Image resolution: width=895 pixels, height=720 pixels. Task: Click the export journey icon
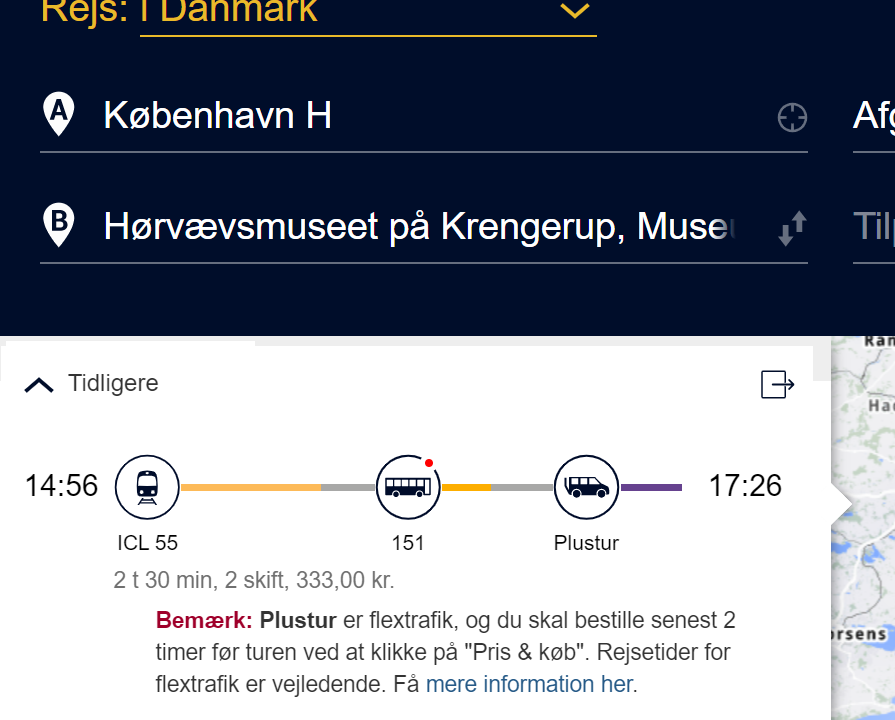click(x=777, y=384)
